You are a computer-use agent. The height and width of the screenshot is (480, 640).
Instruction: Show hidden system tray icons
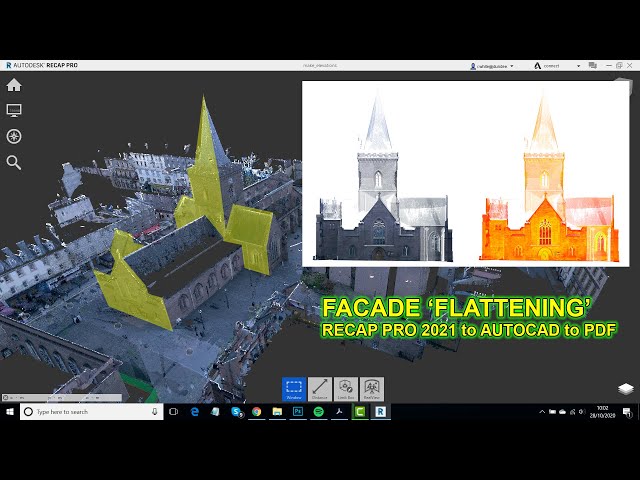pos(542,412)
